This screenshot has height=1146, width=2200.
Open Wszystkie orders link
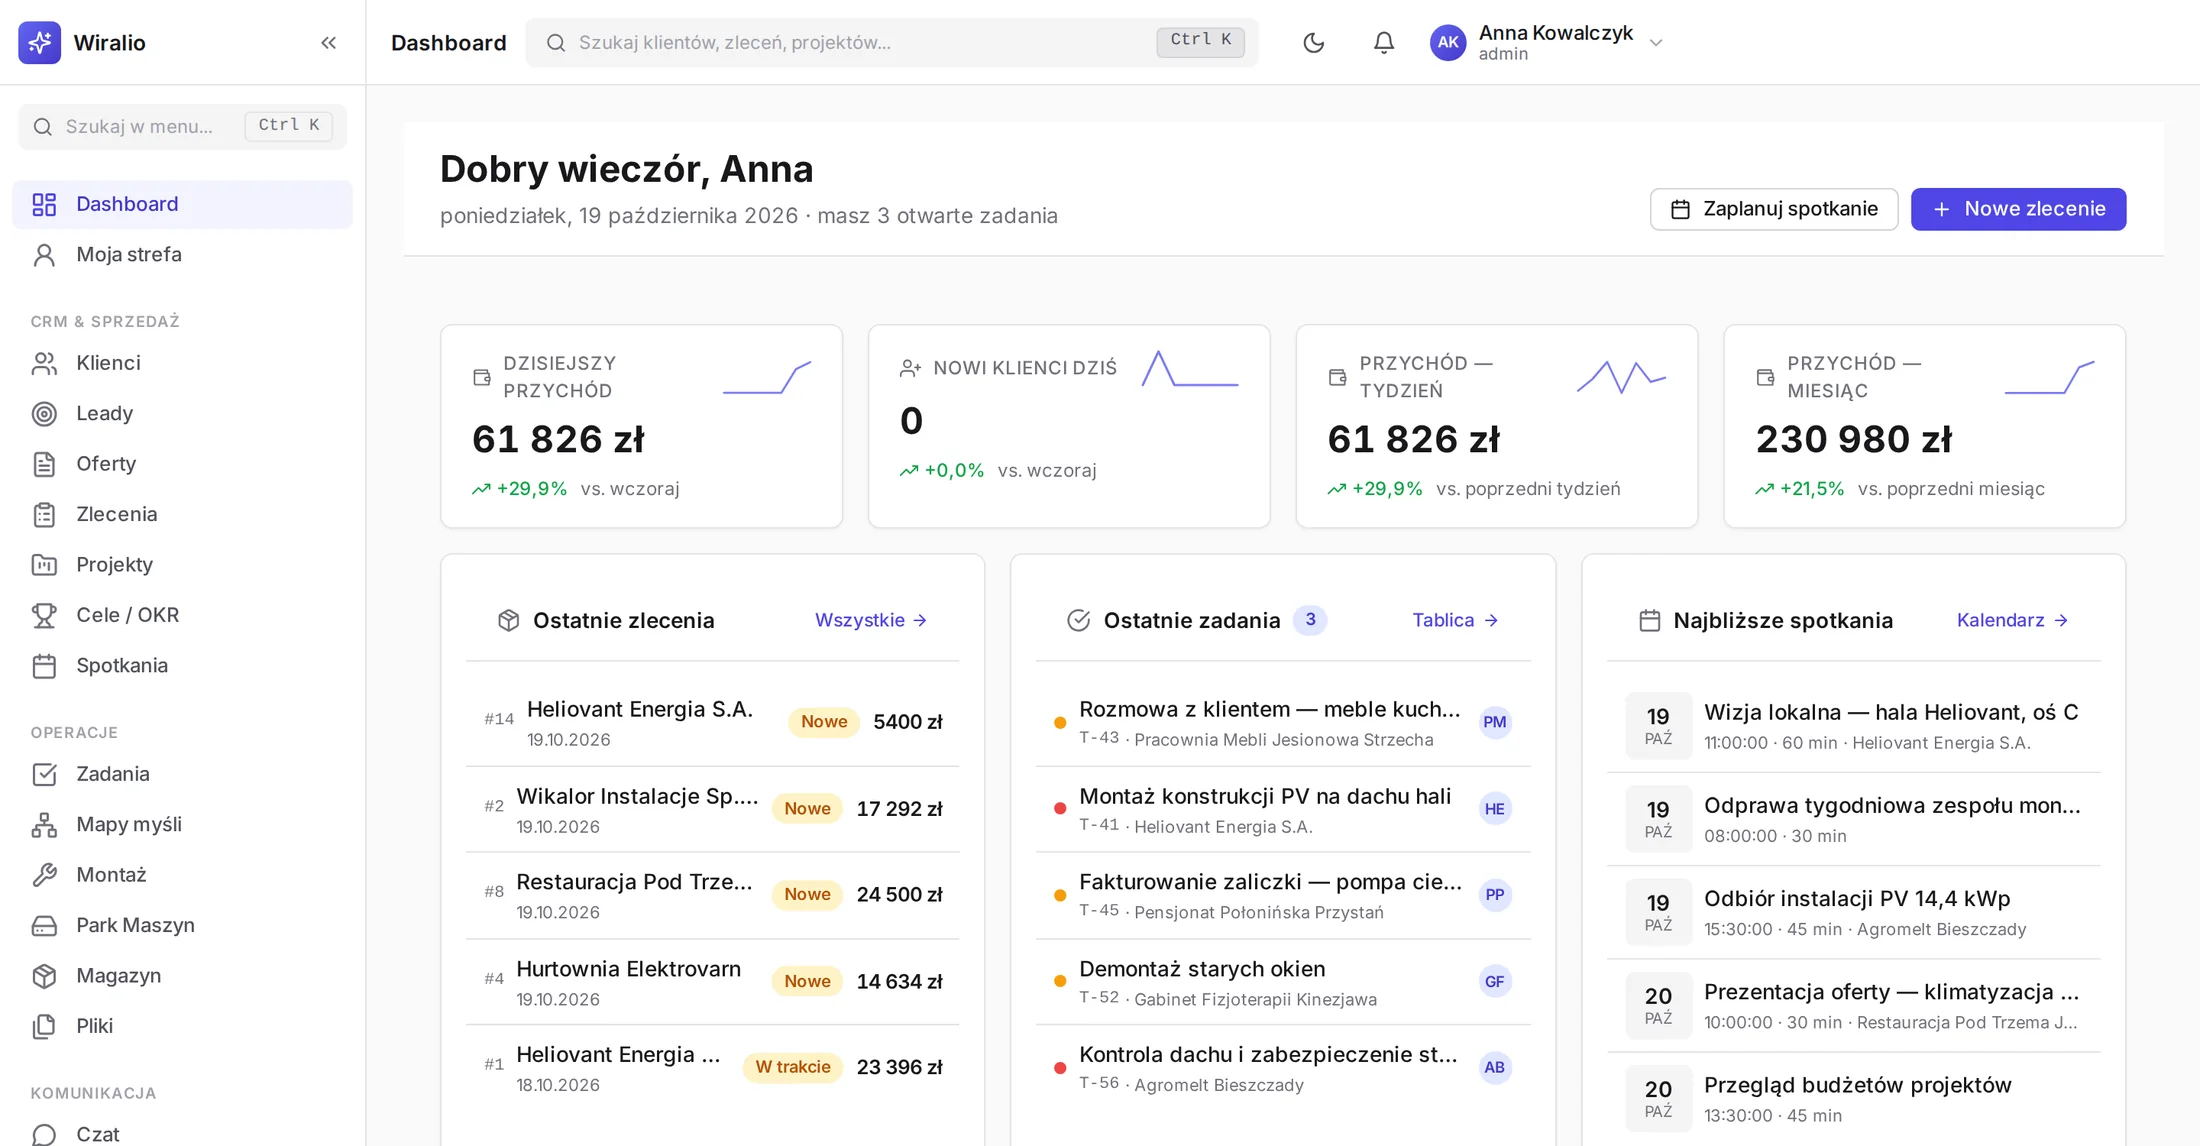tap(871, 620)
